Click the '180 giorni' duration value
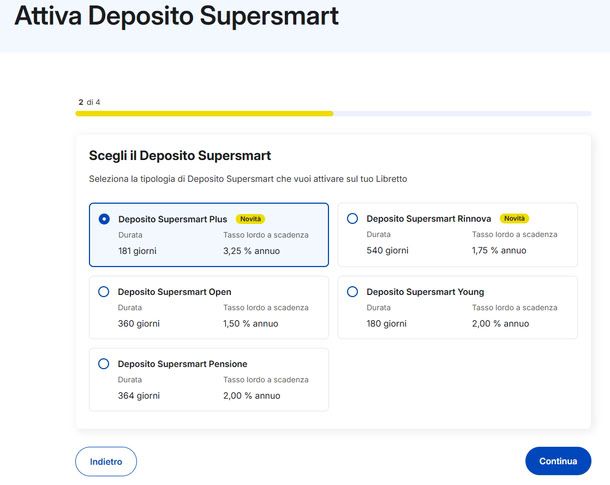 point(386,324)
